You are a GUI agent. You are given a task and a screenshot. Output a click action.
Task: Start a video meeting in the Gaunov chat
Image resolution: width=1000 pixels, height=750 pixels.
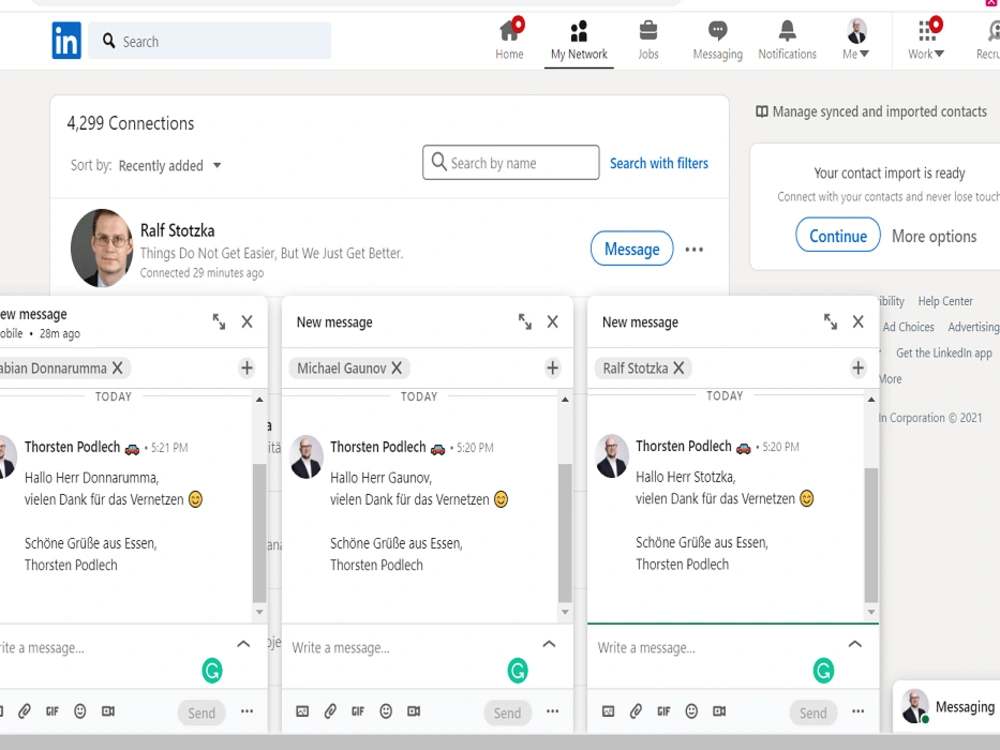(414, 711)
